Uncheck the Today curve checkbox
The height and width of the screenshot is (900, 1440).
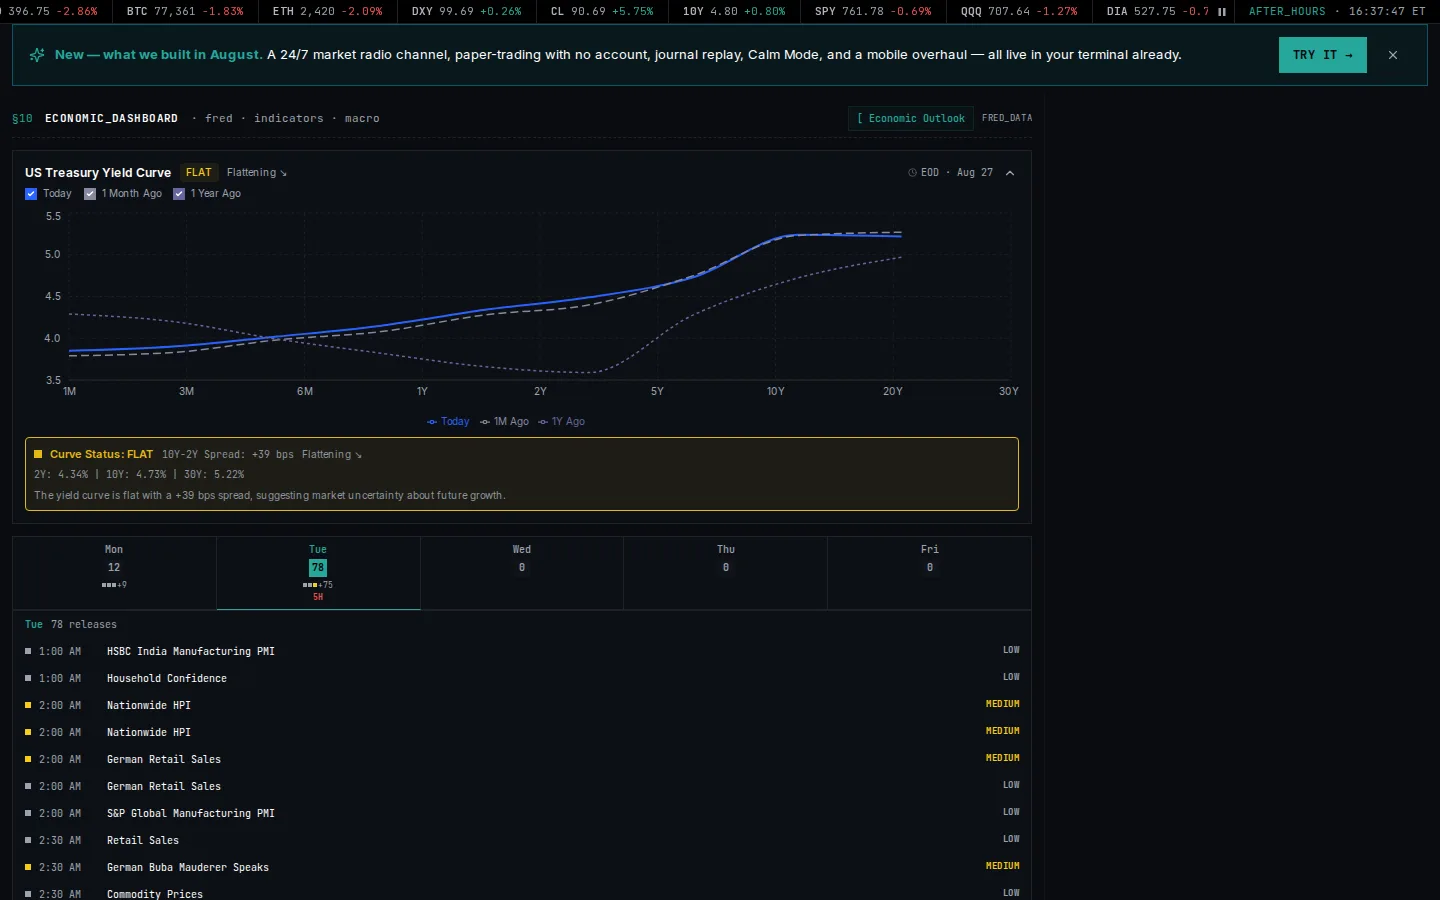click(x=31, y=194)
